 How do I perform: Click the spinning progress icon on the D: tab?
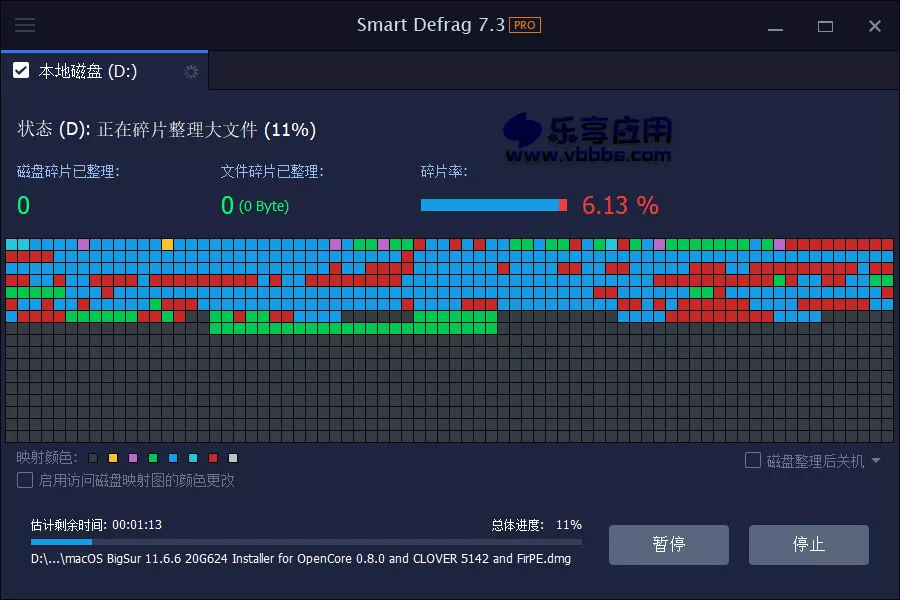(x=190, y=71)
